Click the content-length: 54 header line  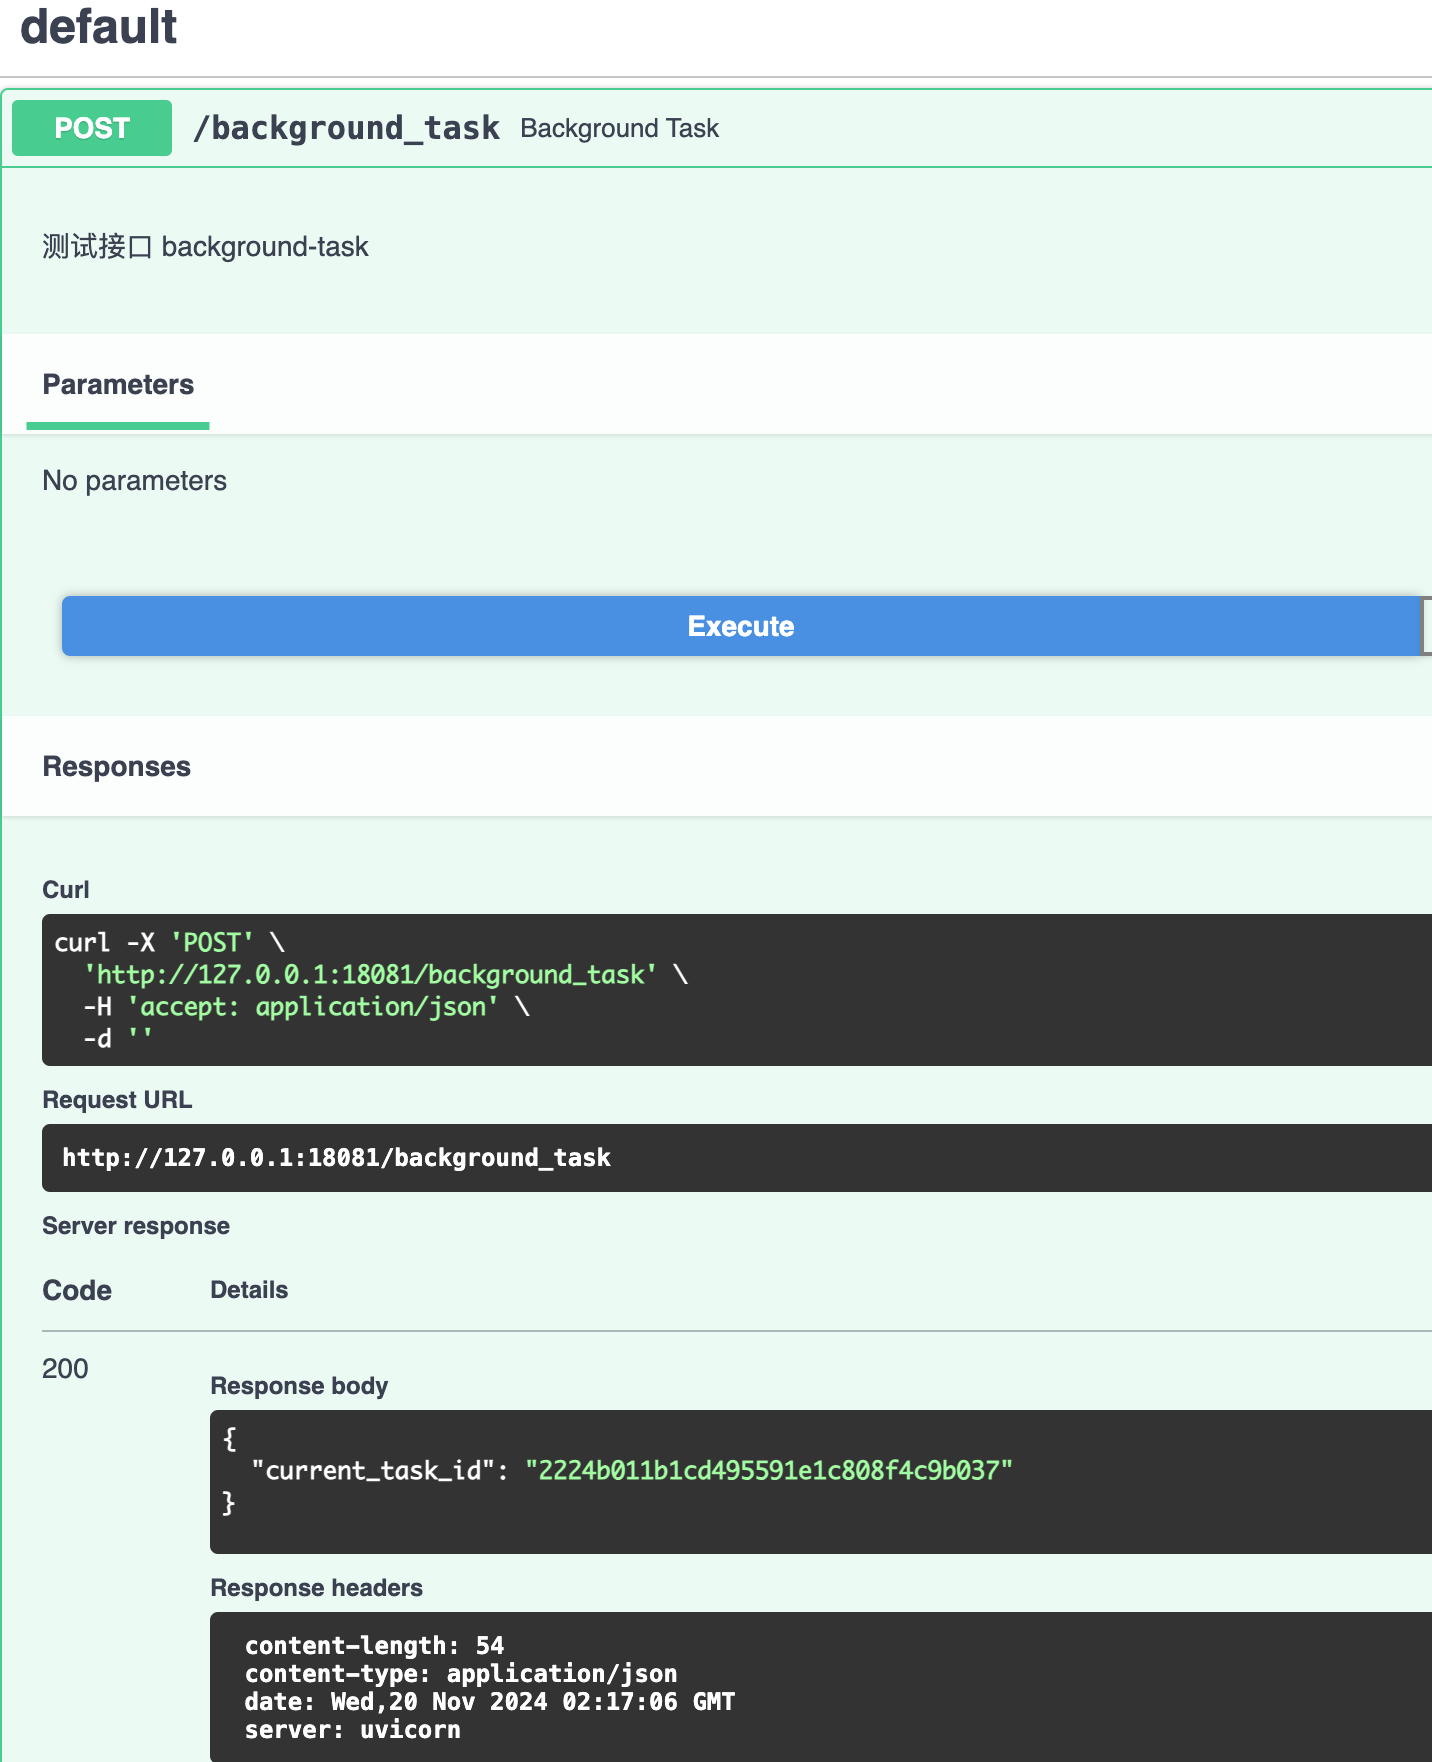click(x=375, y=1645)
